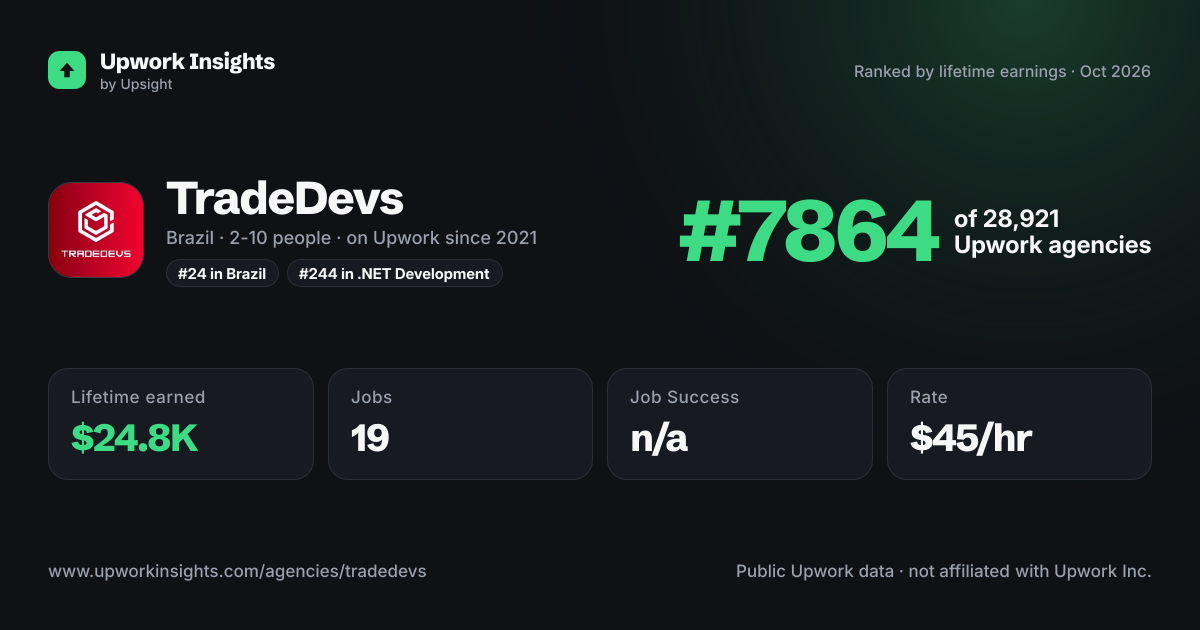
Task: Click "Public Upwork data · not affiliated" disclaimer
Action: click(x=944, y=571)
